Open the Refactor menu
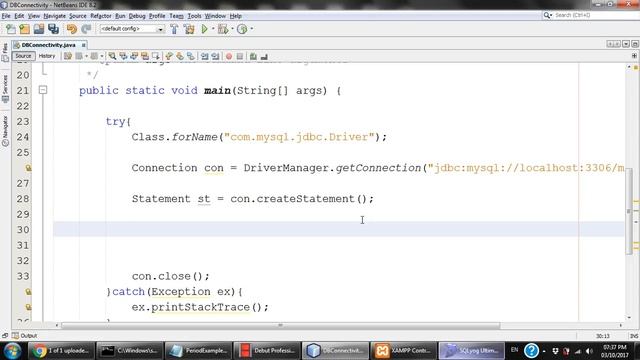 [x=101, y=16]
